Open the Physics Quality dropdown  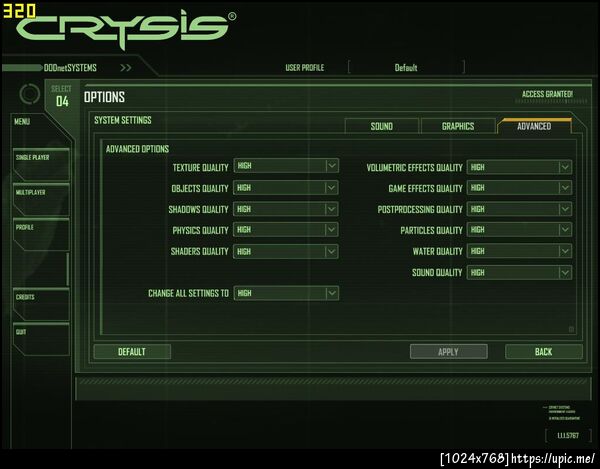pos(286,230)
